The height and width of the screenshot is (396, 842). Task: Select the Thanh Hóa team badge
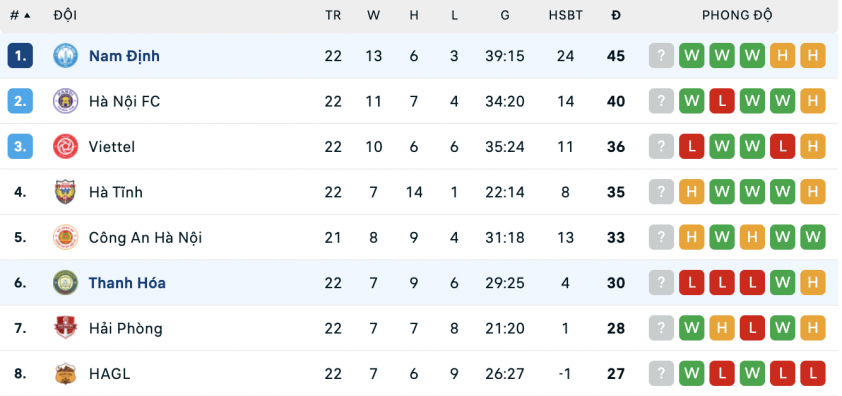[x=66, y=283]
